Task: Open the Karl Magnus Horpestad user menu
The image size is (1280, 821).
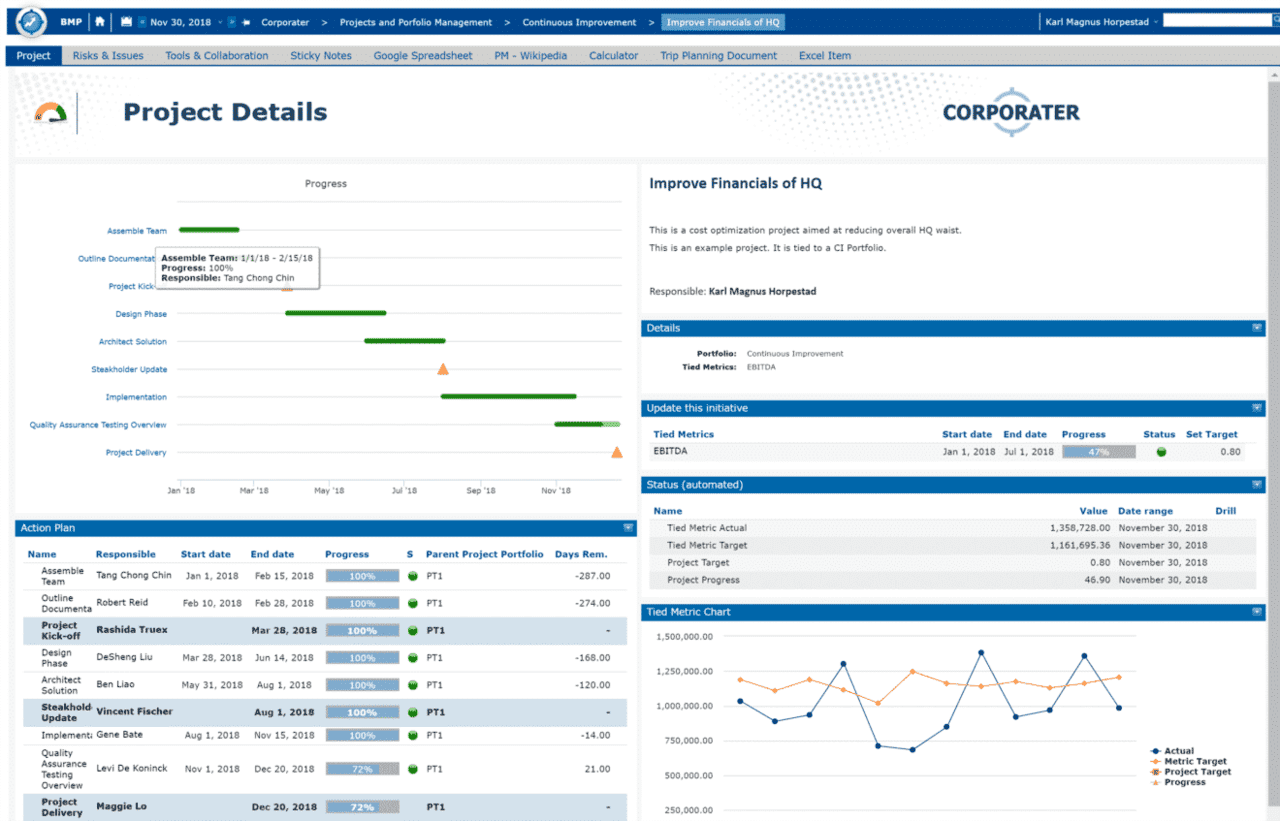Action: point(1101,22)
